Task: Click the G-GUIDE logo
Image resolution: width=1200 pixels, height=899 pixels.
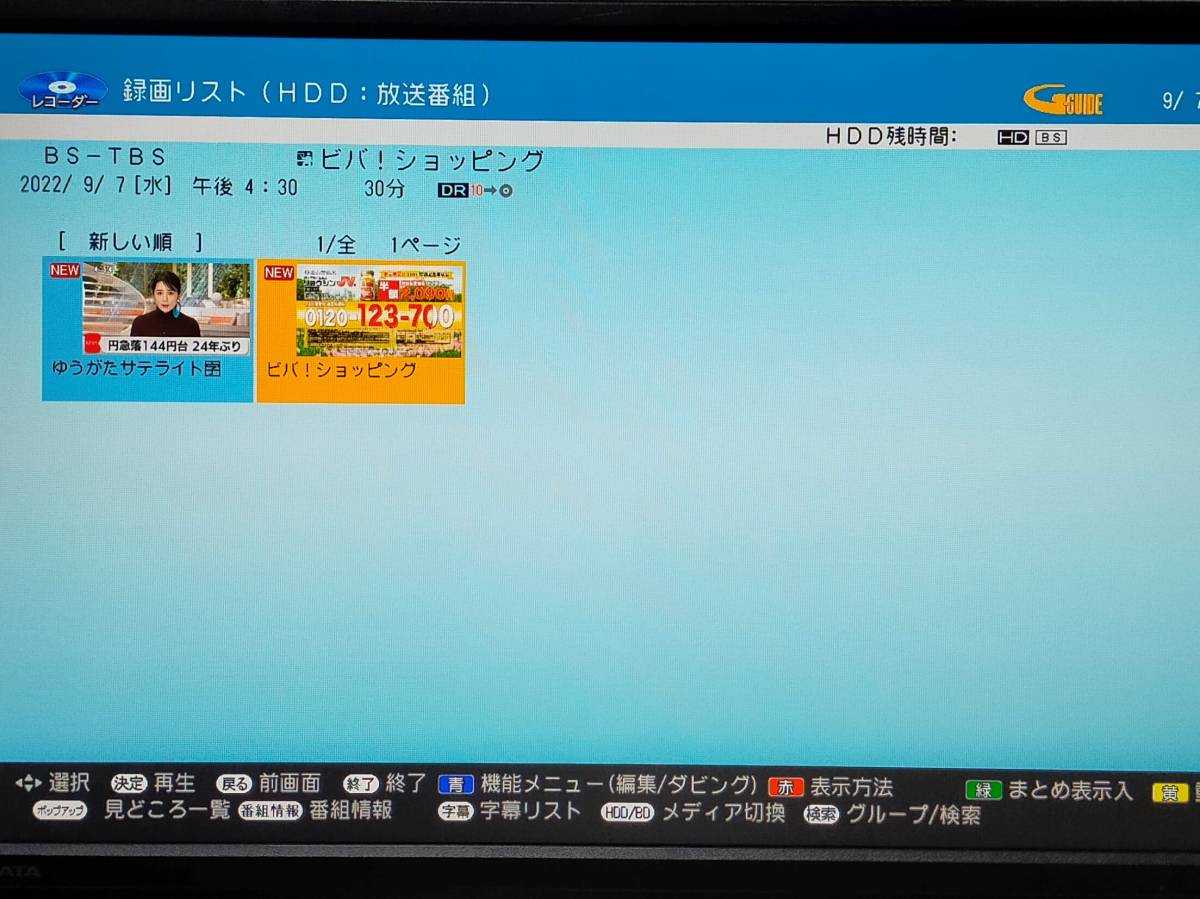Action: [1062, 100]
